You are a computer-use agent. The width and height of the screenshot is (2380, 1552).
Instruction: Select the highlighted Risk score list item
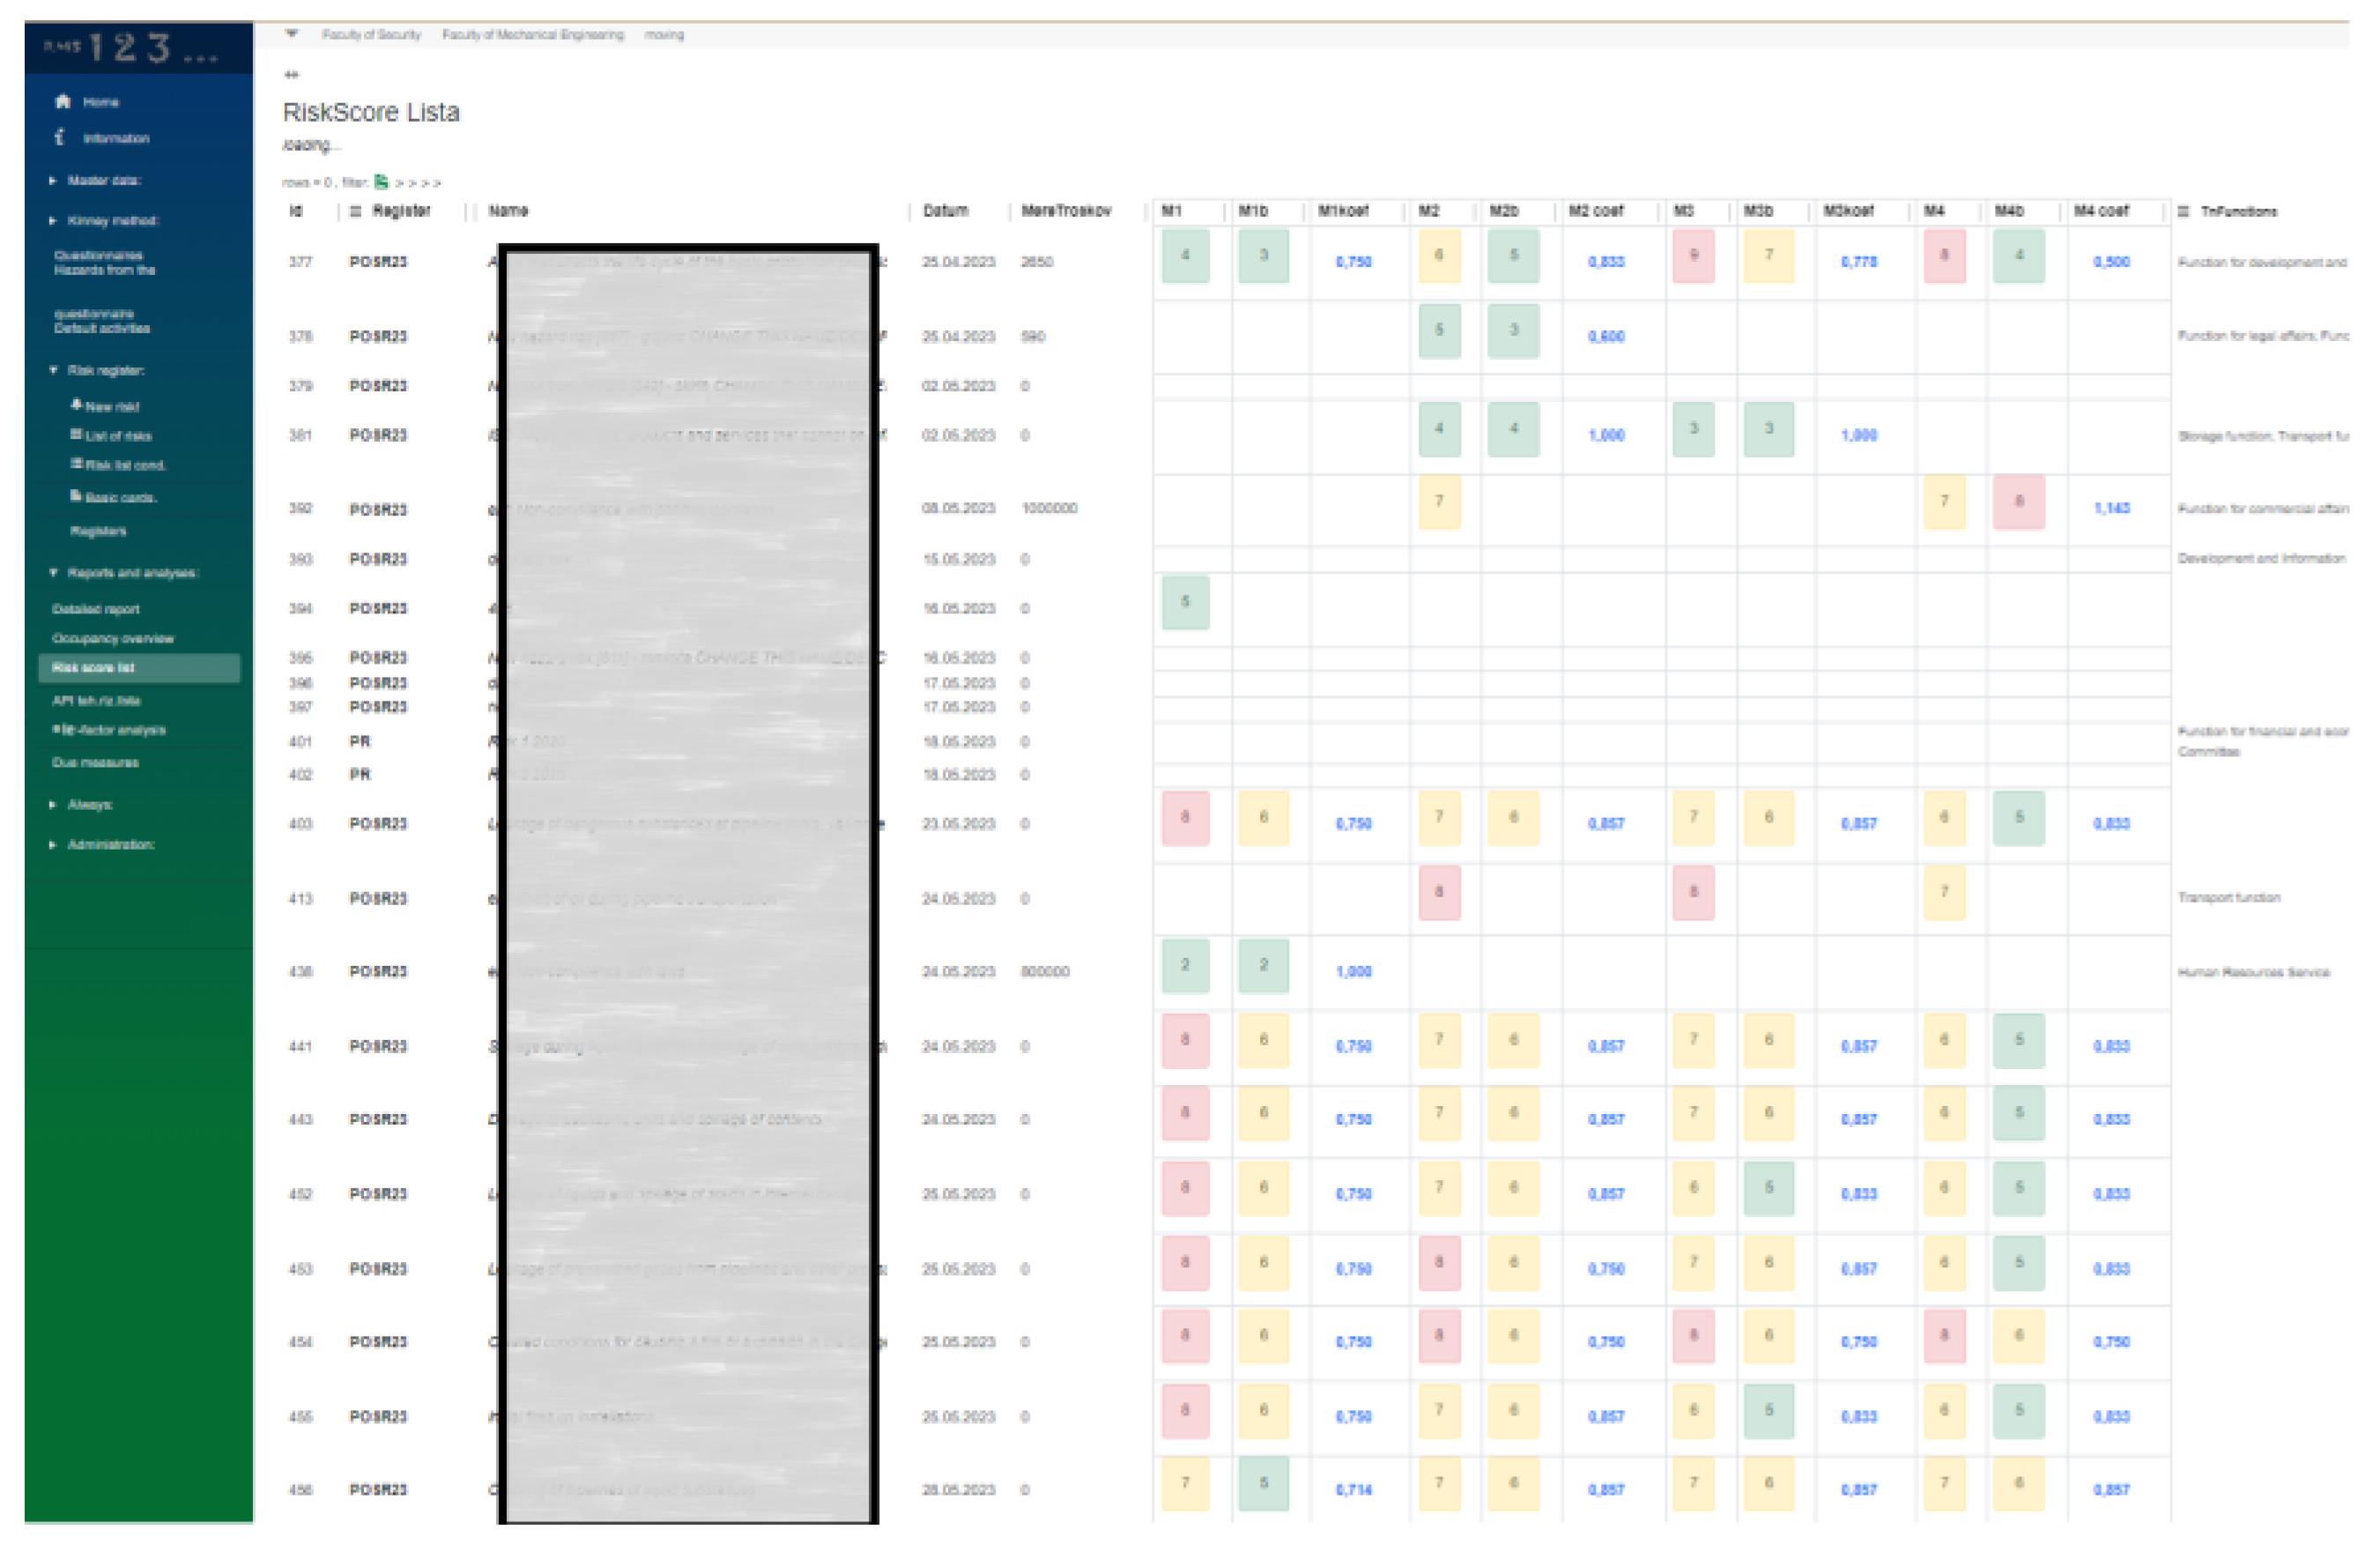tap(139, 668)
